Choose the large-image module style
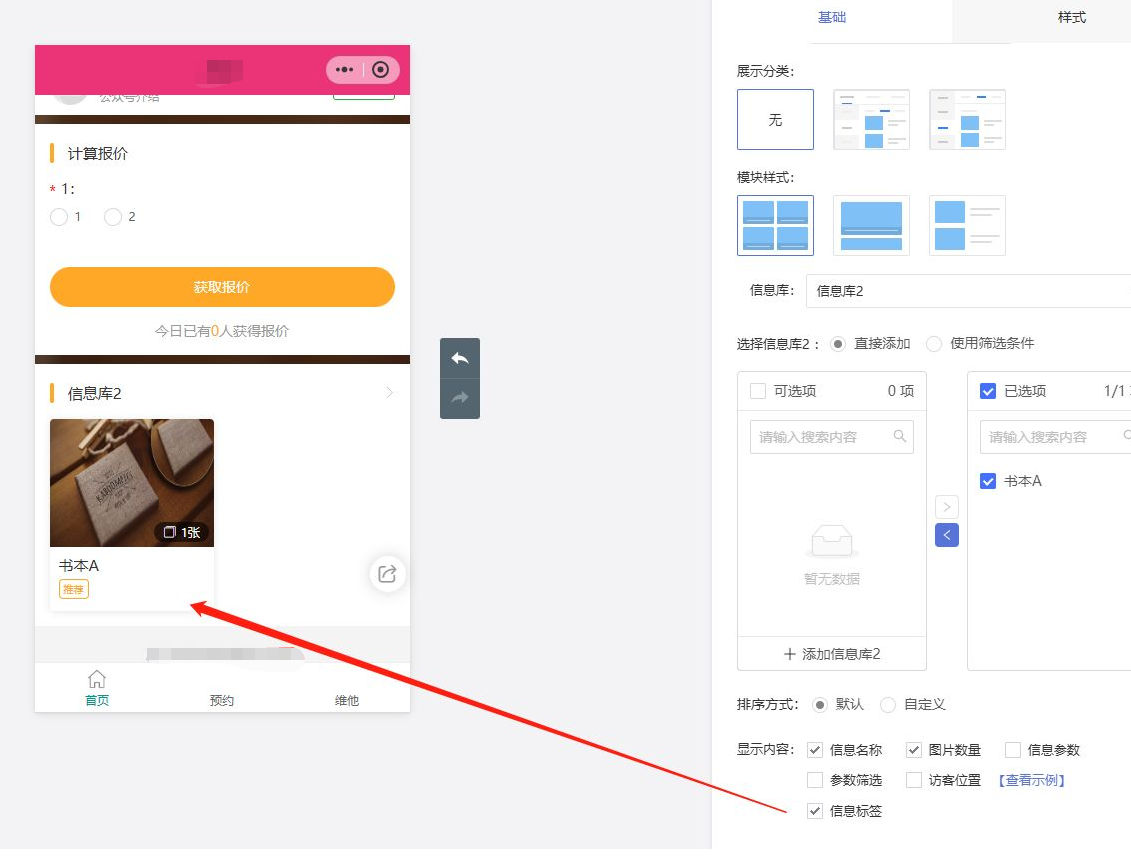The height and width of the screenshot is (856, 1131). click(871, 225)
